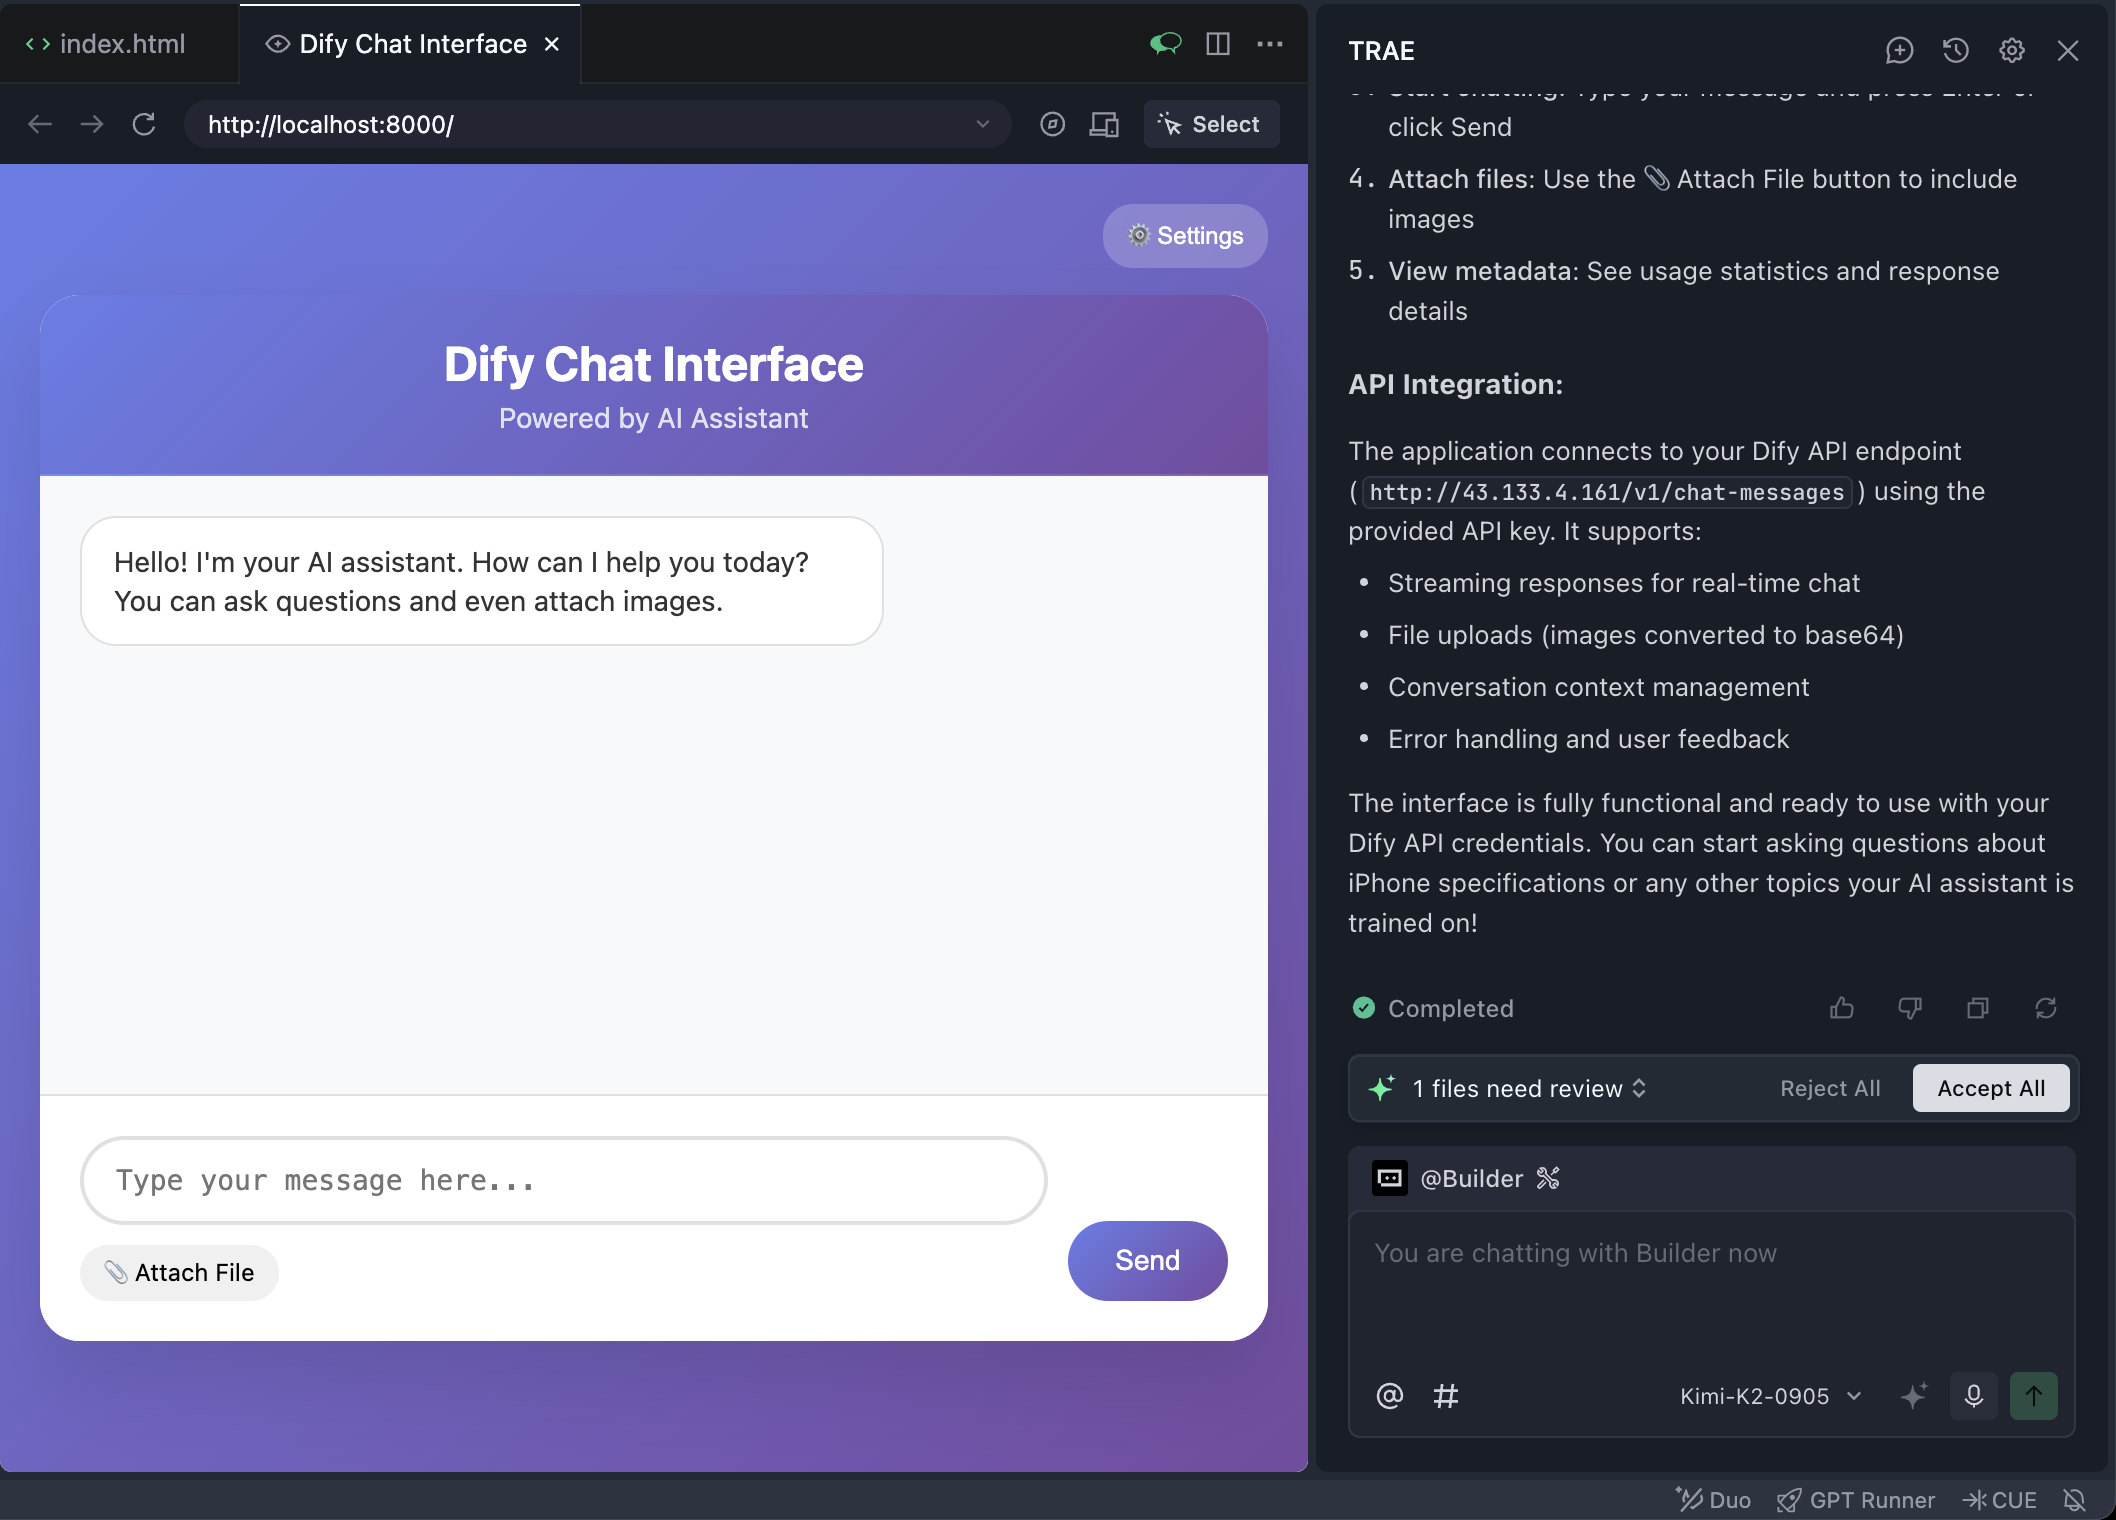
Task: Expand the URL address history dropdown
Action: pyautogui.click(x=982, y=125)
